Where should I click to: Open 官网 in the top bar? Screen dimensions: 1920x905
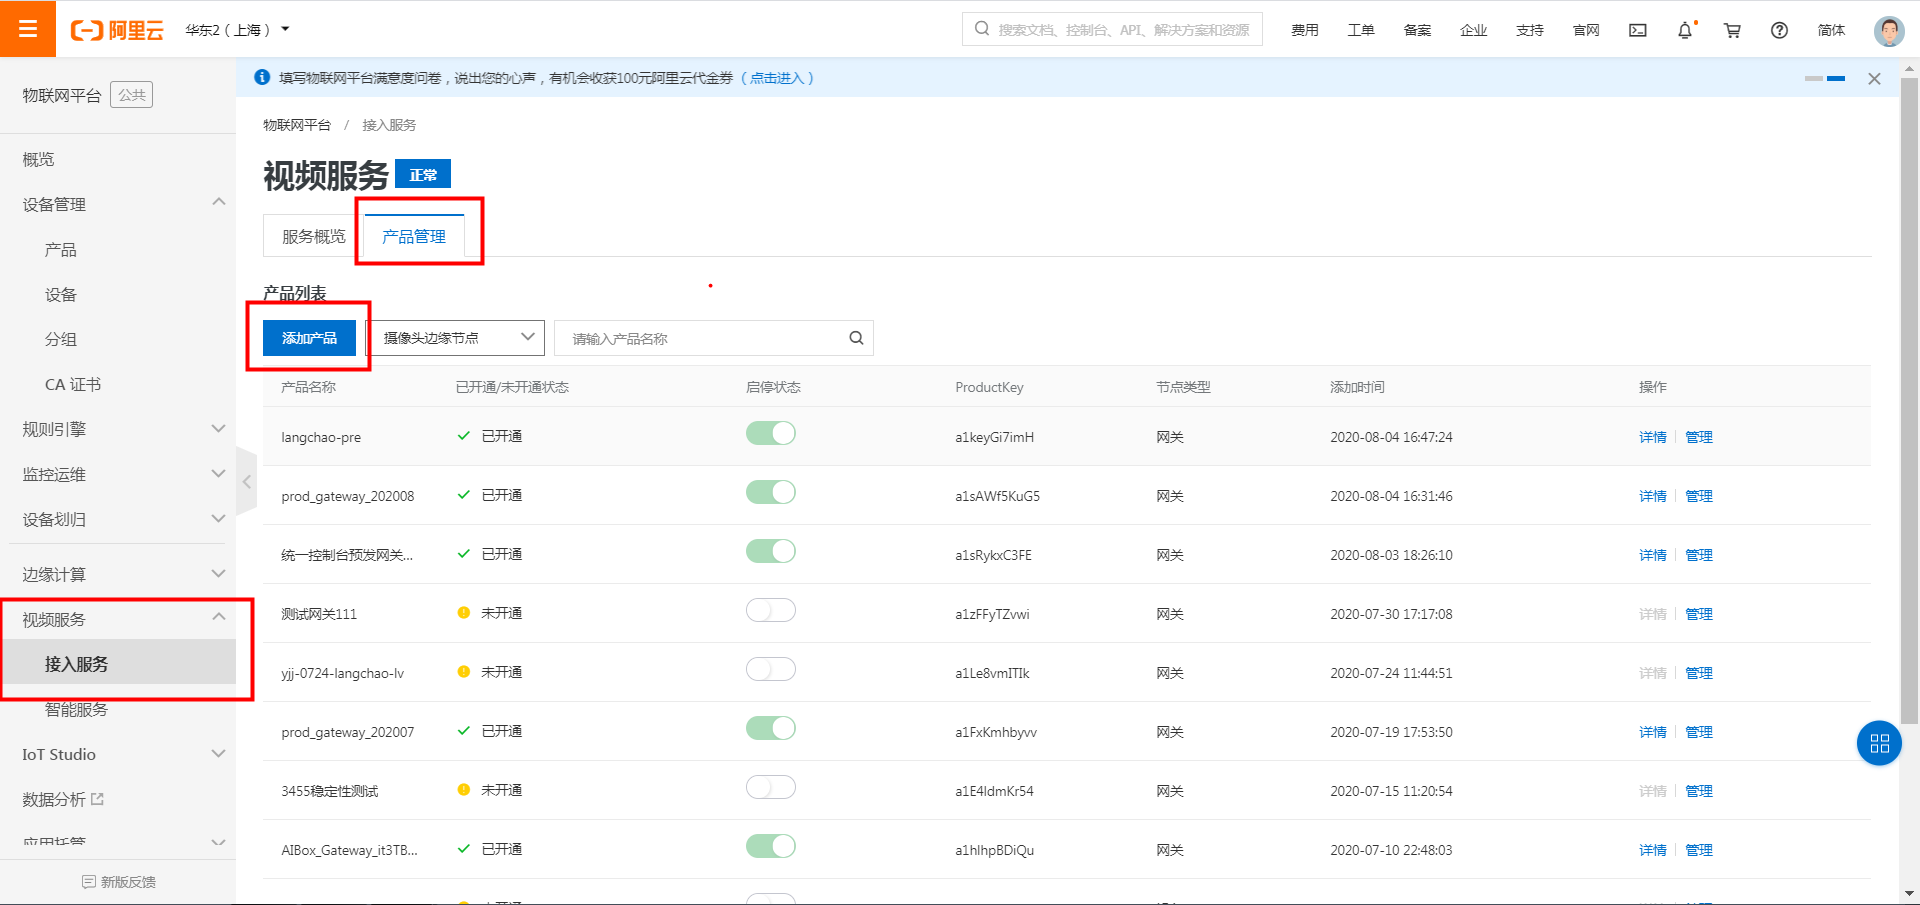pos(1586,30)
